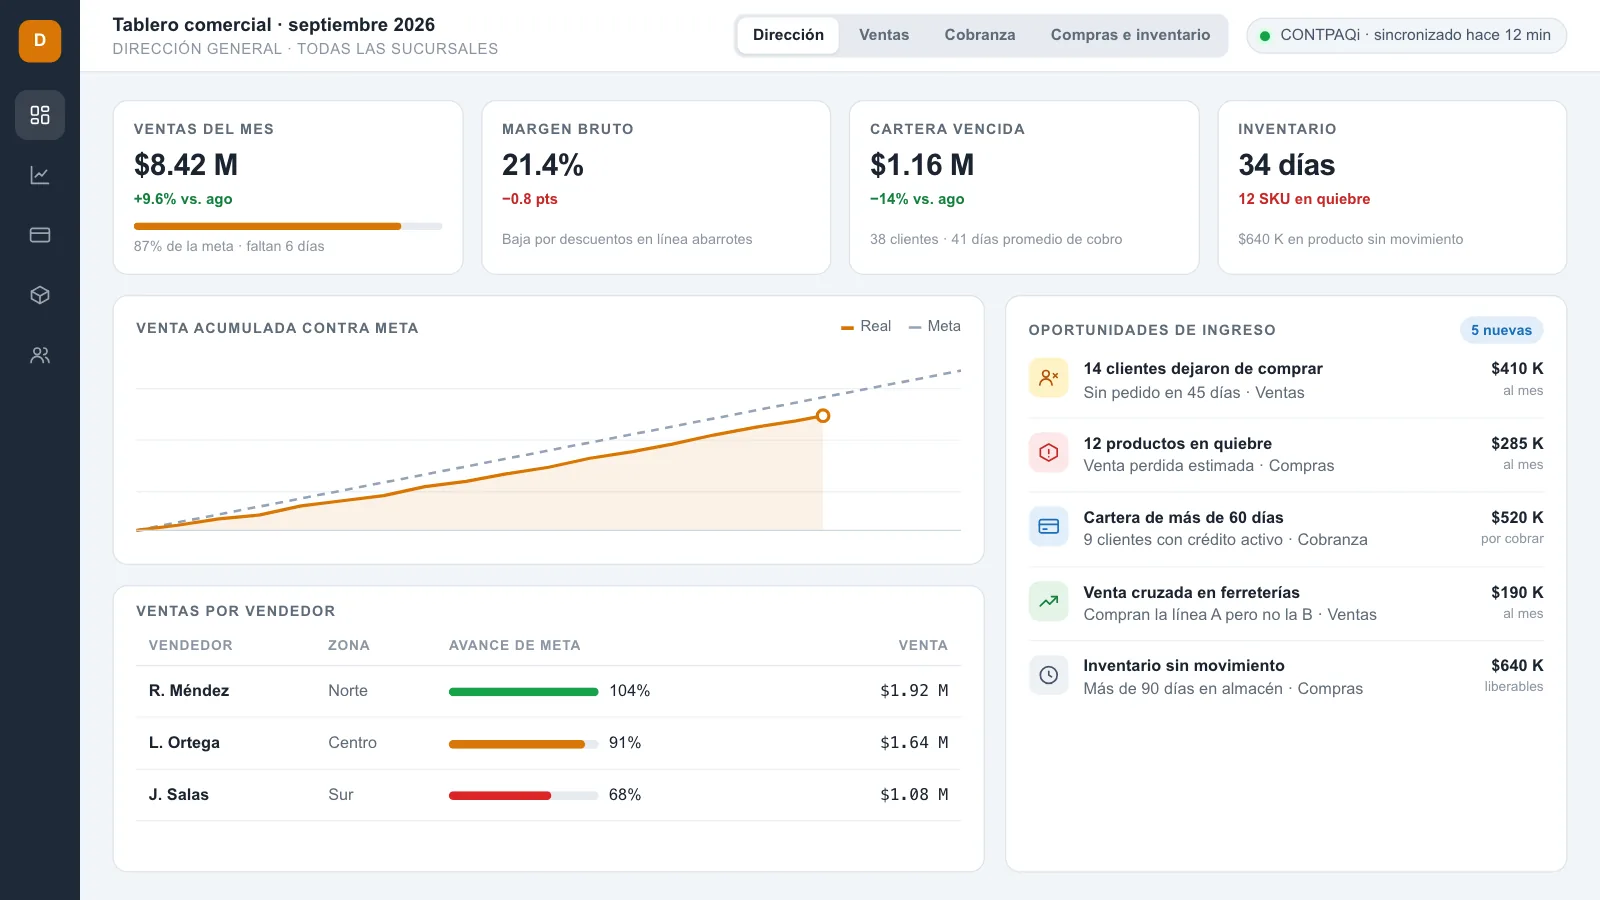
Task: Switch to the Ventas tab
Action: coord(884,35)
